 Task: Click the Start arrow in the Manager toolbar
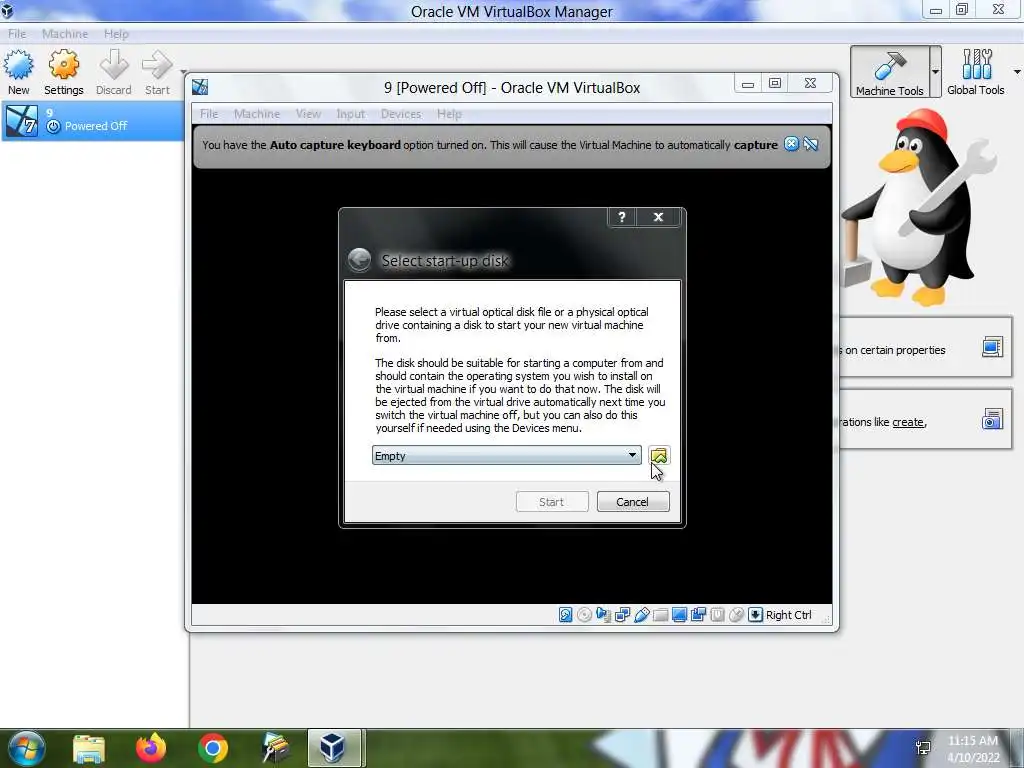pos(157,72)
